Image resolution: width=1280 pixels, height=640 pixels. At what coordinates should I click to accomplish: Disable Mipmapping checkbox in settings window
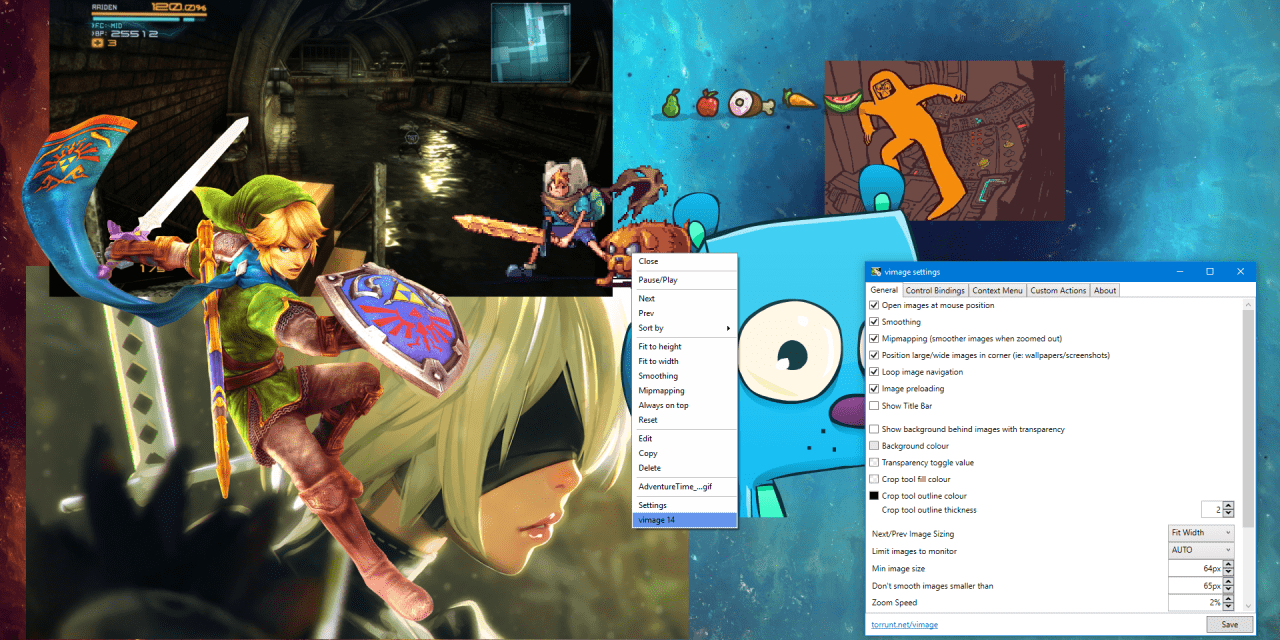874,339
